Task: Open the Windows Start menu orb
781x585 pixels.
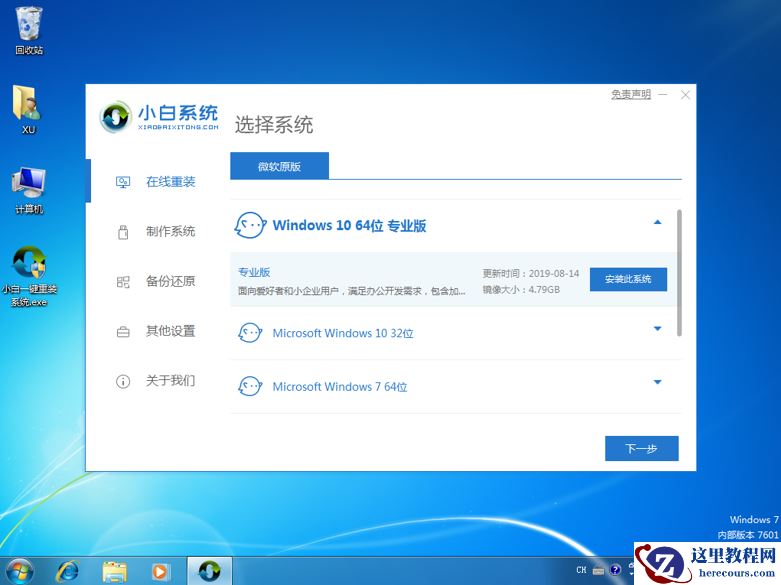Action: point(20,571)
